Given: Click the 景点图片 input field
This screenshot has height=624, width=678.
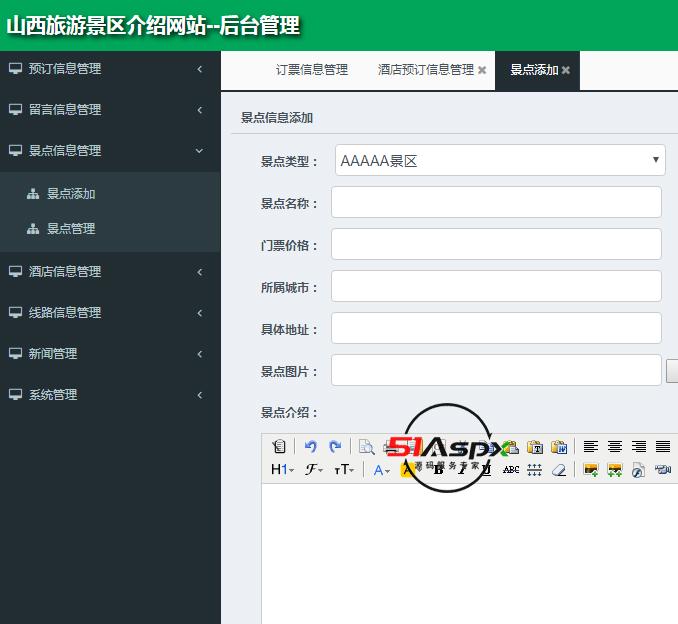Looking at the screenshot, I should tap(496, 370).
